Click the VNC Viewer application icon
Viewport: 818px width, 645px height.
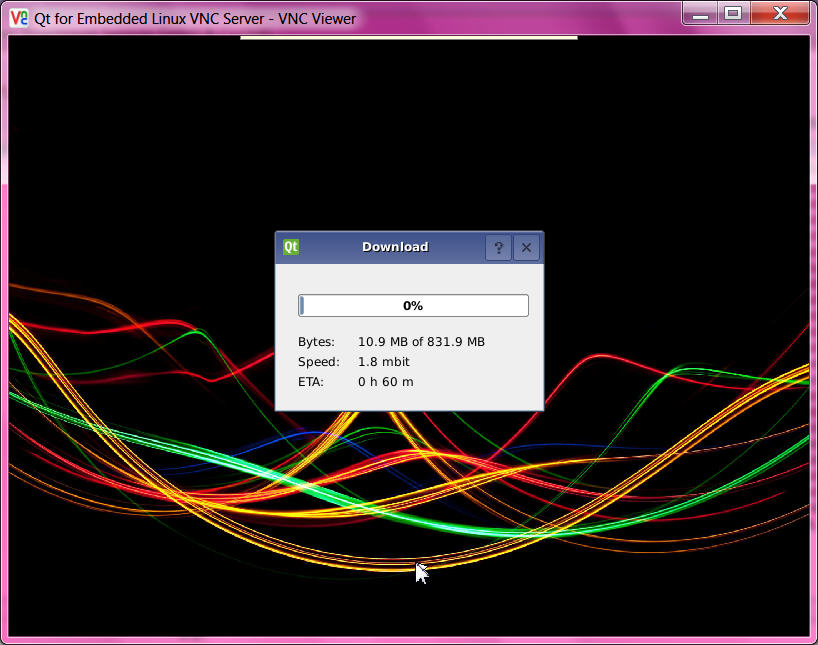pyautogui.click(x=18, y=17)
